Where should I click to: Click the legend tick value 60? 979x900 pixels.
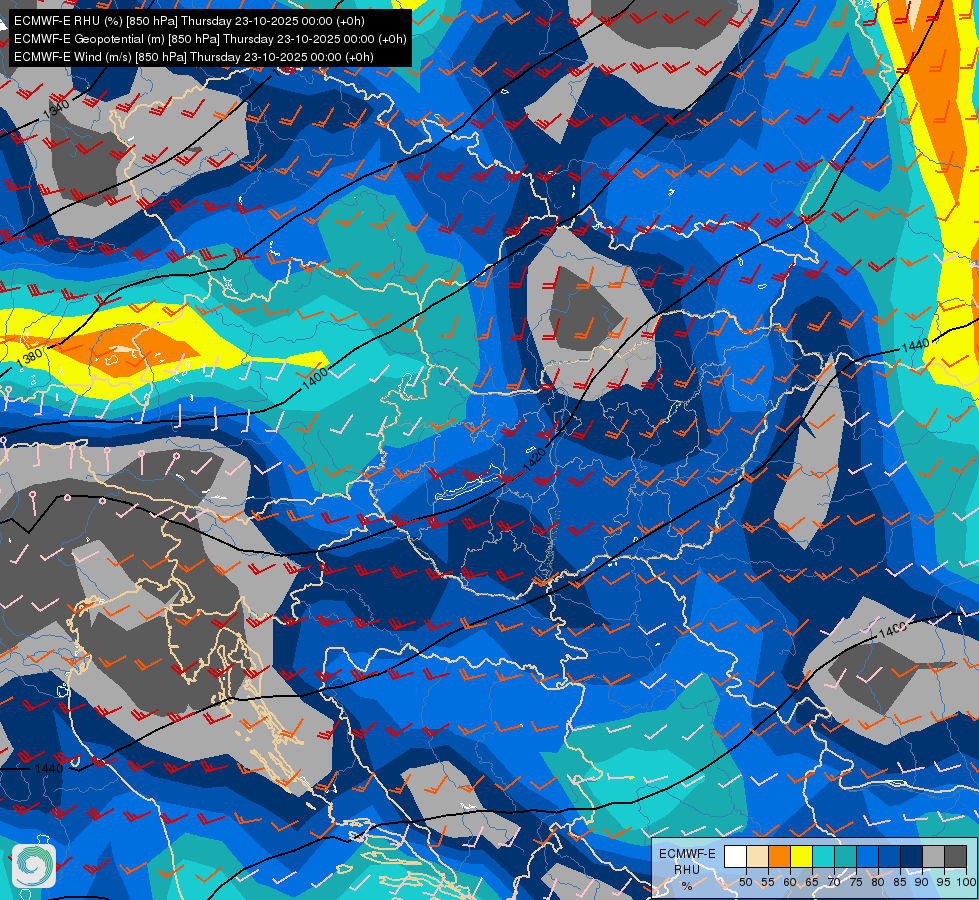coord(790,882)
